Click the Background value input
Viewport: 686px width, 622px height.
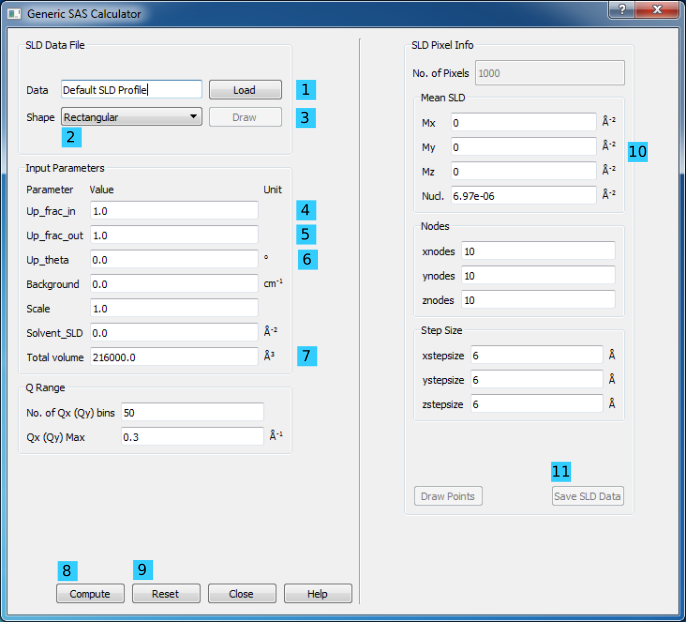173,284
